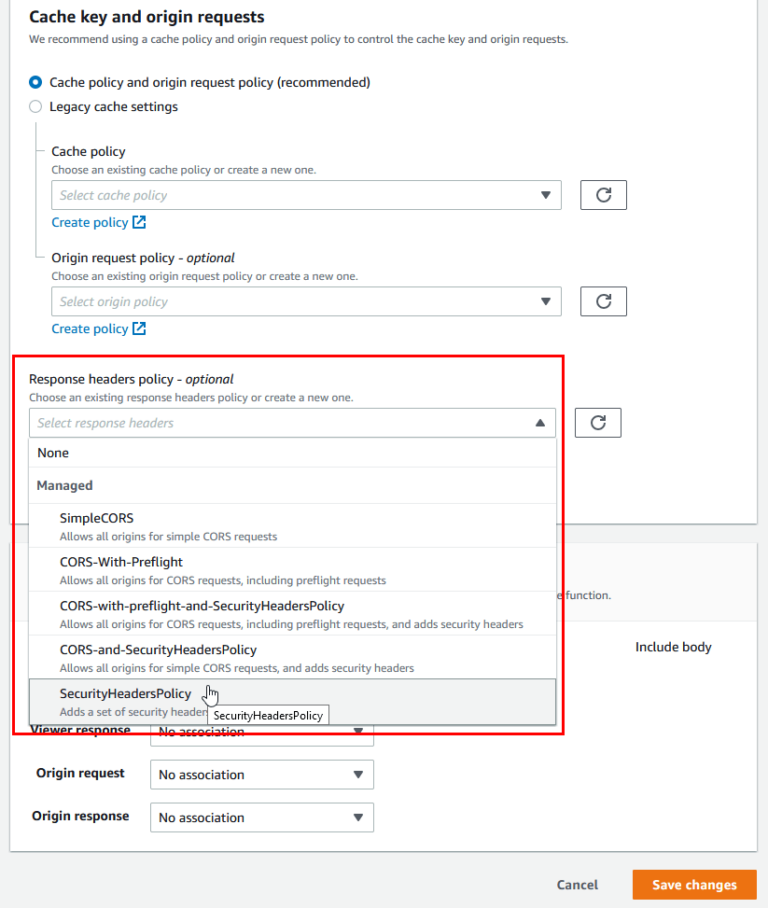Open the Origin request association dropdown
The image size is (768, 908).
262,774
